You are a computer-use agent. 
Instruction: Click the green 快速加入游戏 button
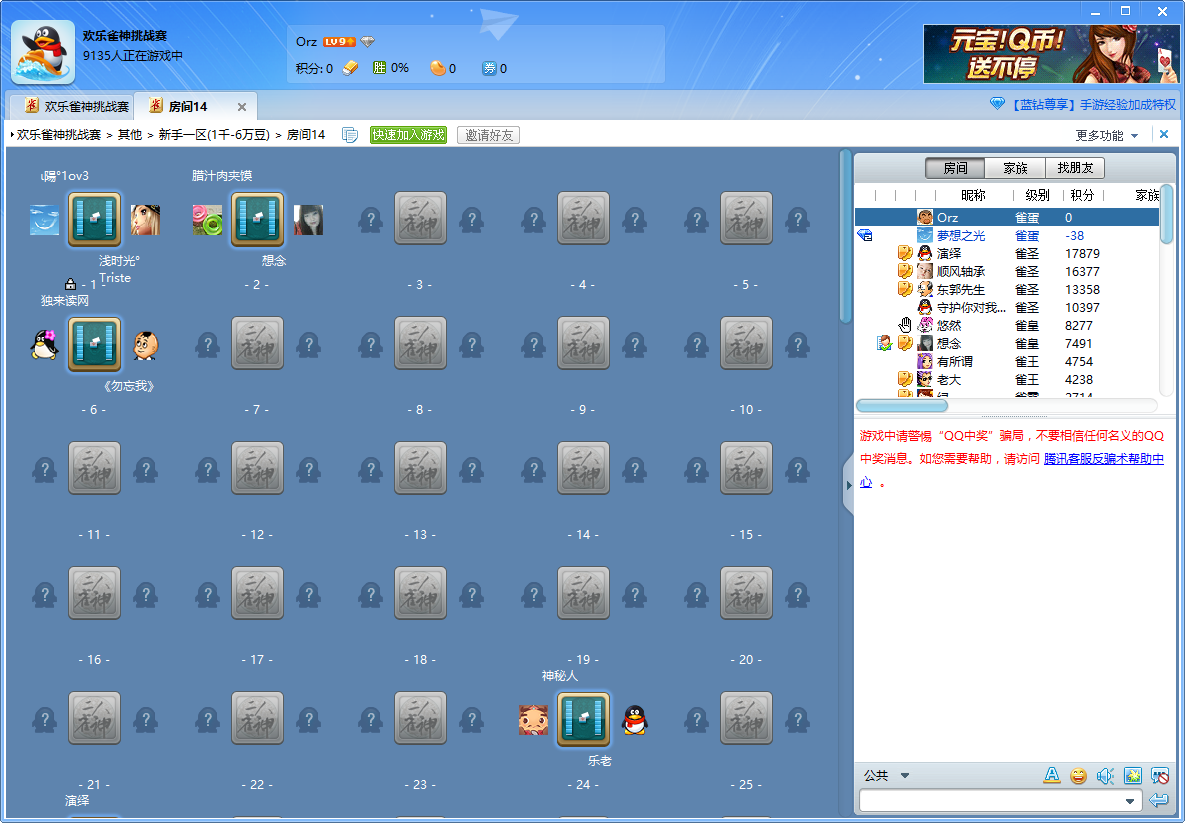click(408, 135)
